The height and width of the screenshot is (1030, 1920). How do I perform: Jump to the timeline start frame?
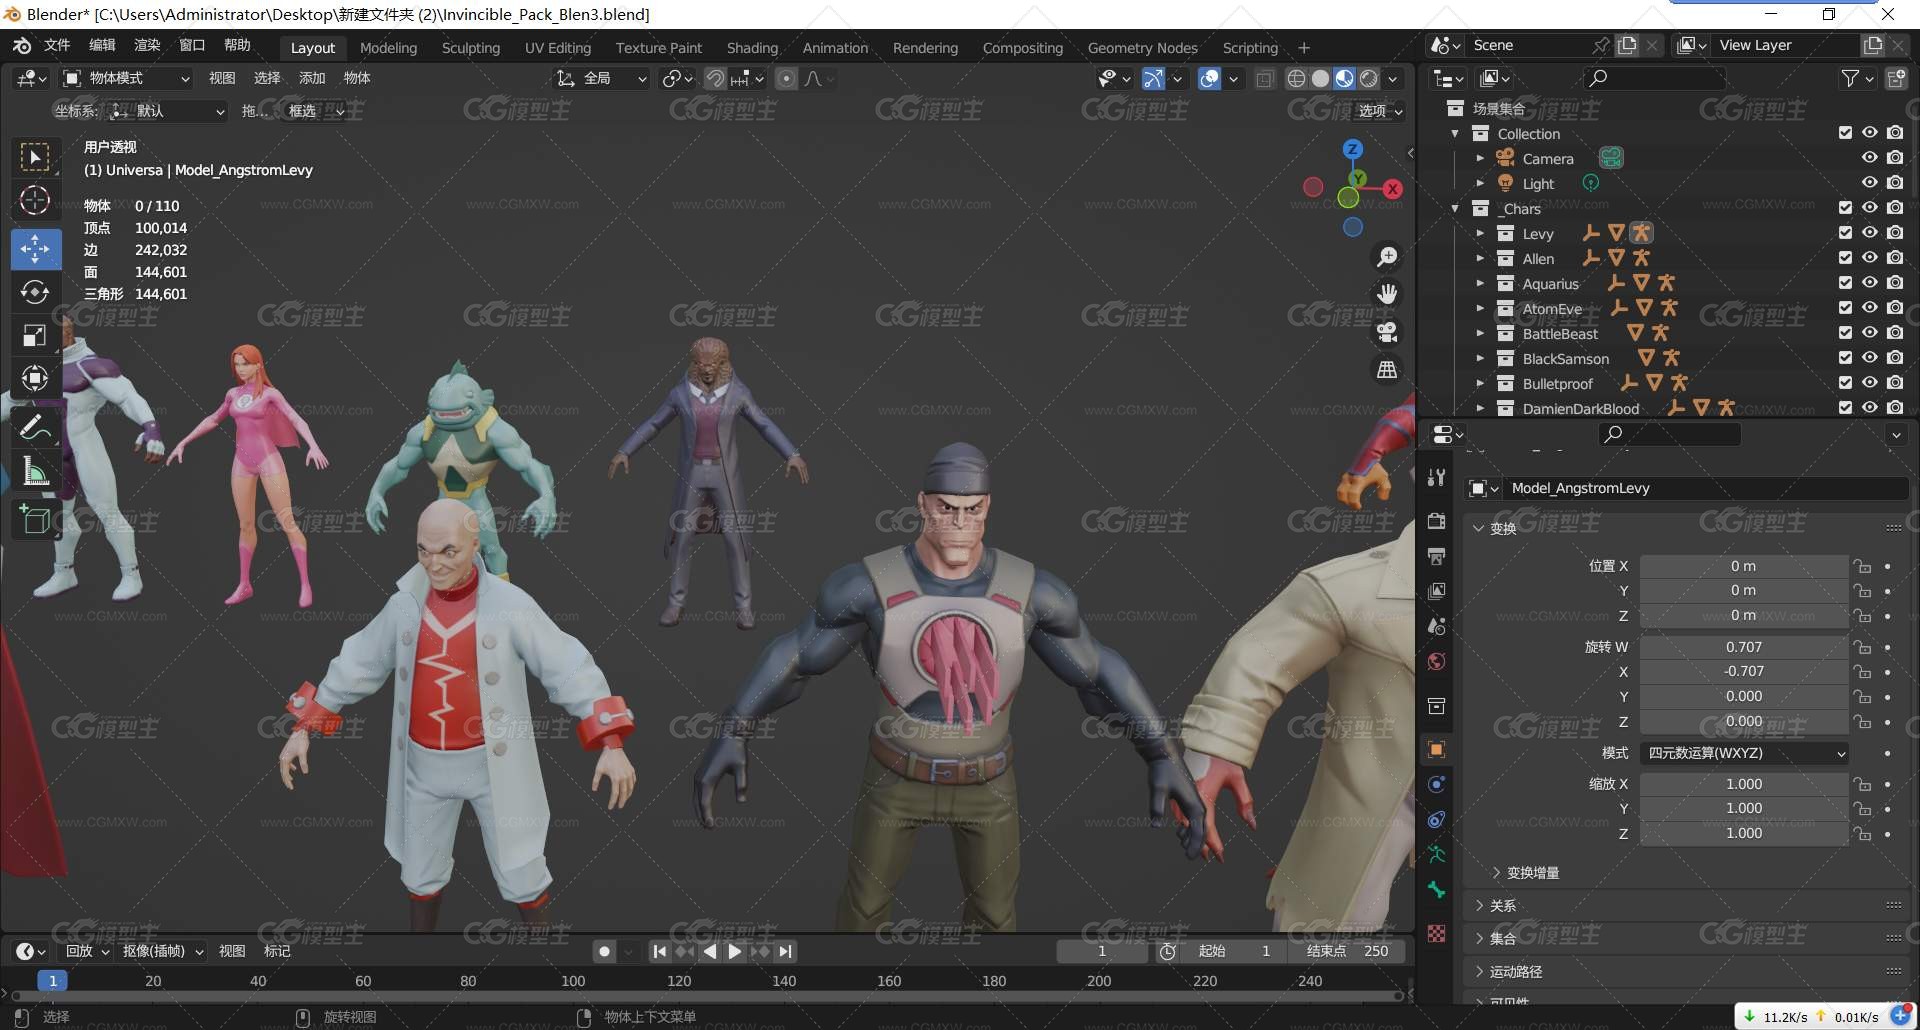coord(659,952)
